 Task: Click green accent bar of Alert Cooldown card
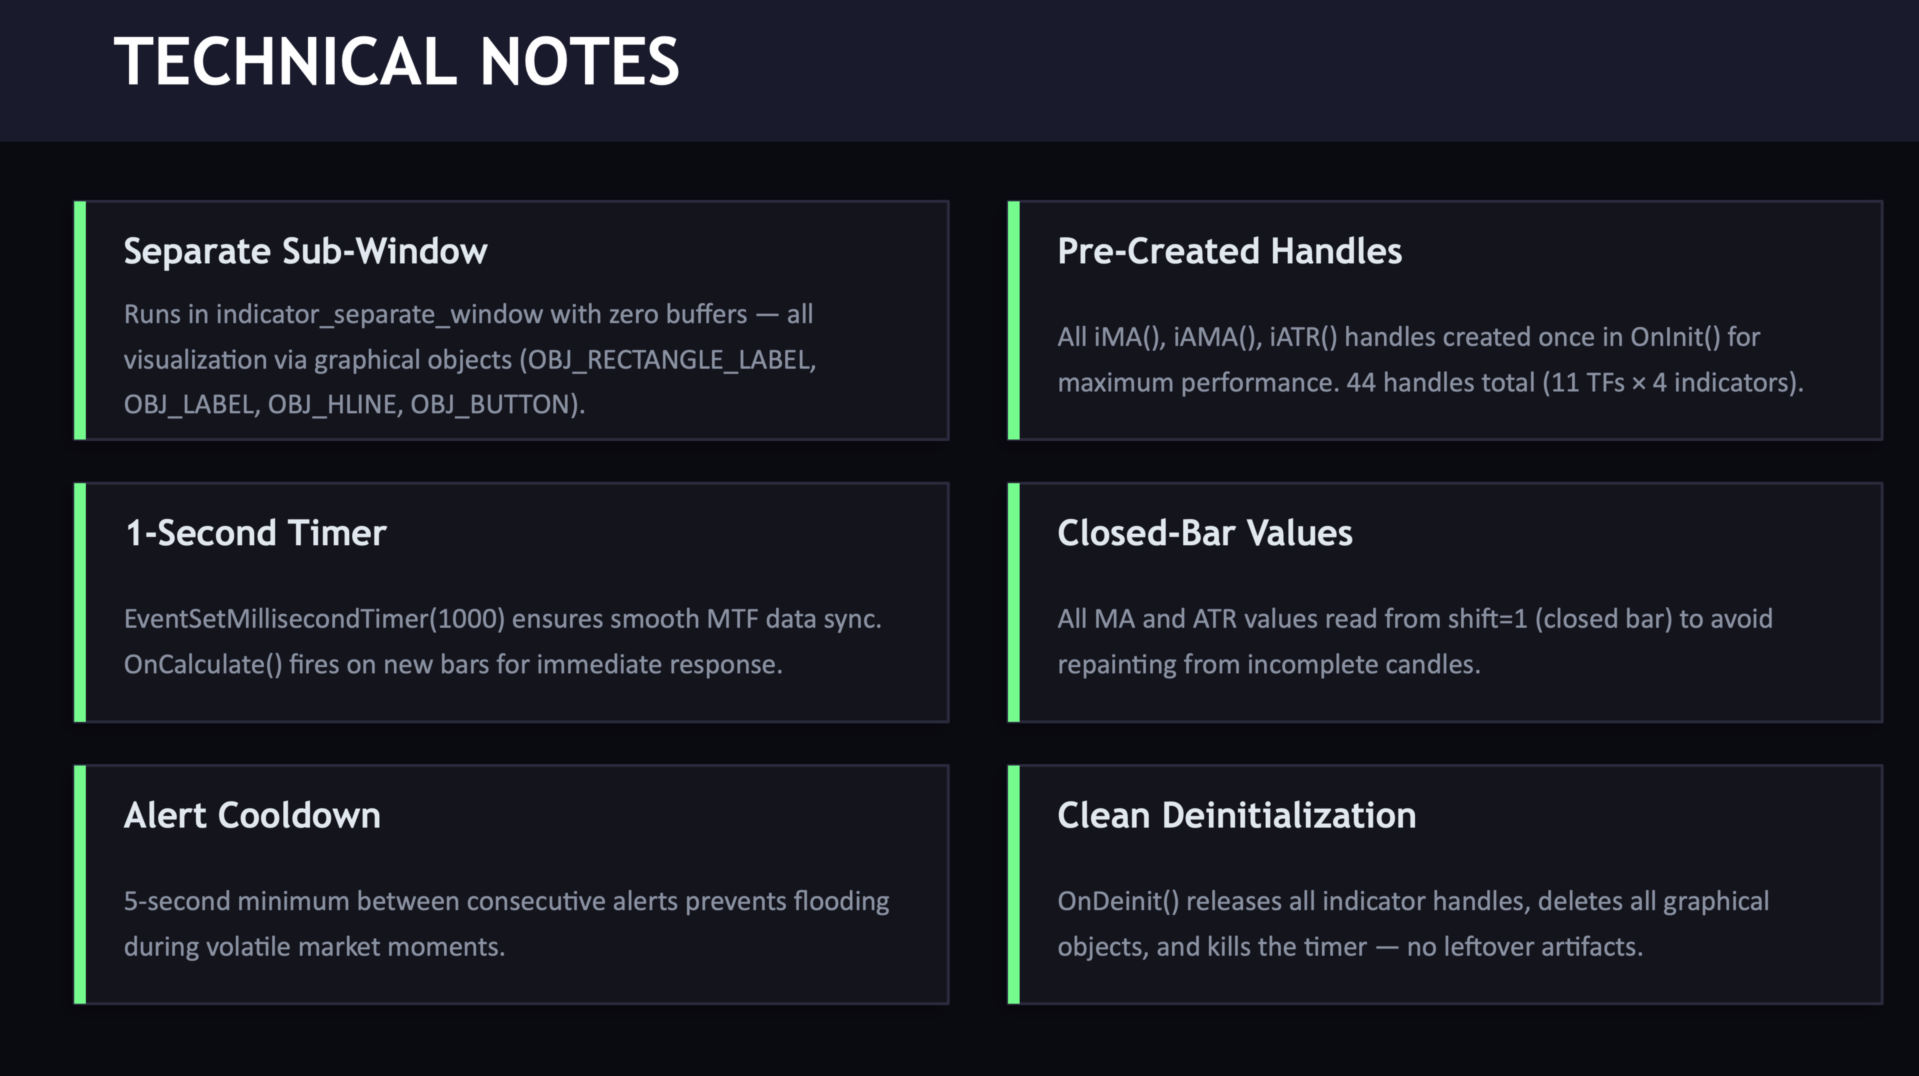tap(80, 884)
